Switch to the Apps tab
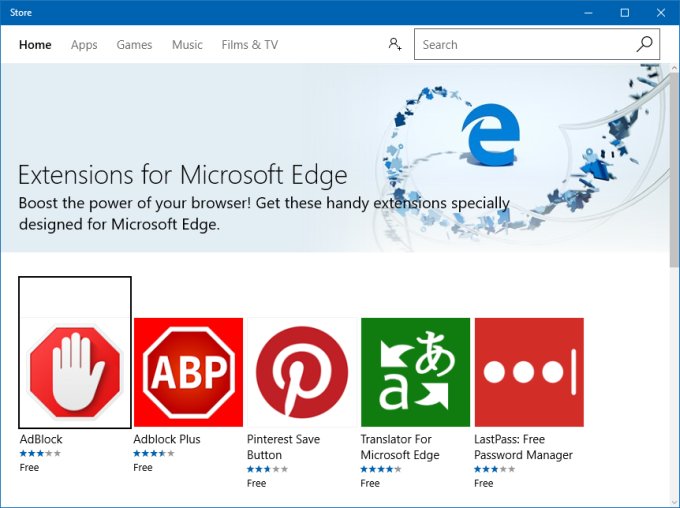 (84, 45)
